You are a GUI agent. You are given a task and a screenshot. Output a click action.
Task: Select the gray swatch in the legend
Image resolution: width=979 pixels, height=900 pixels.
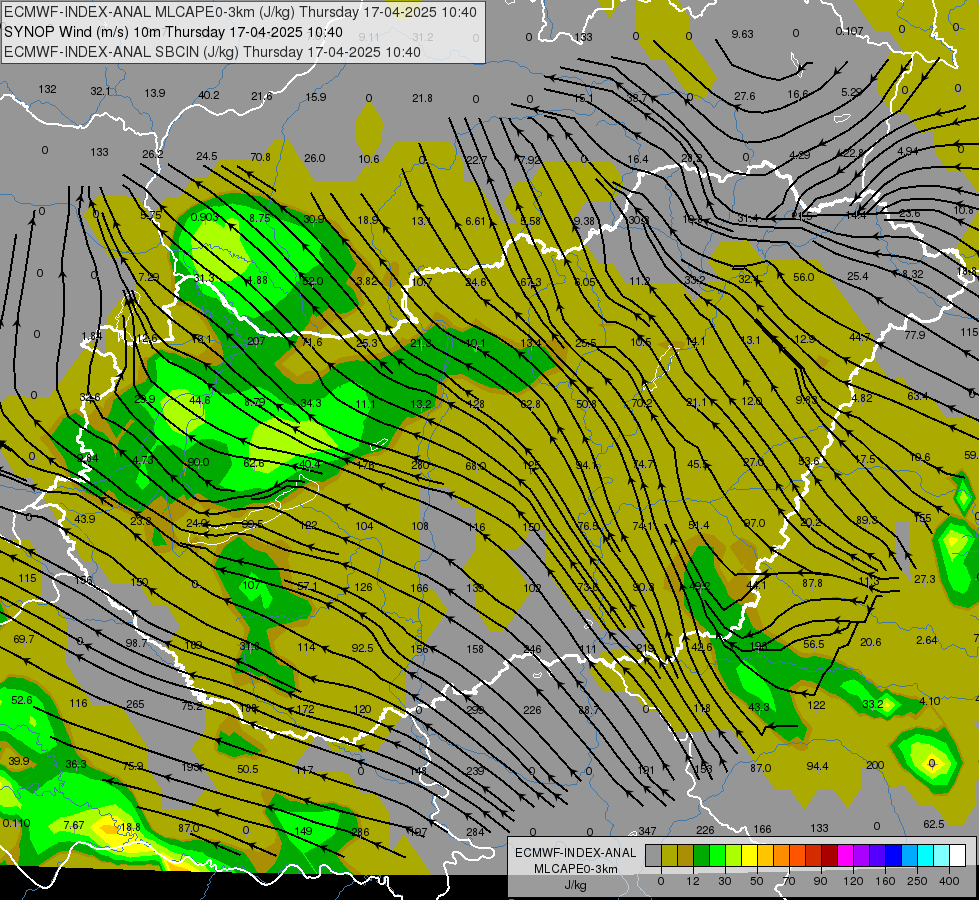point(653,855)
